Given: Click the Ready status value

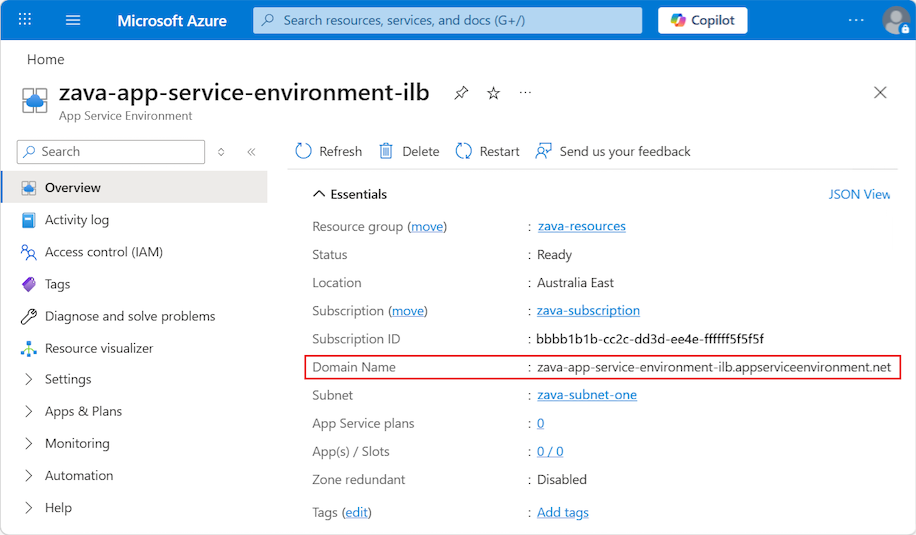Looking at the screenshot, I should (x=554, y=255).
